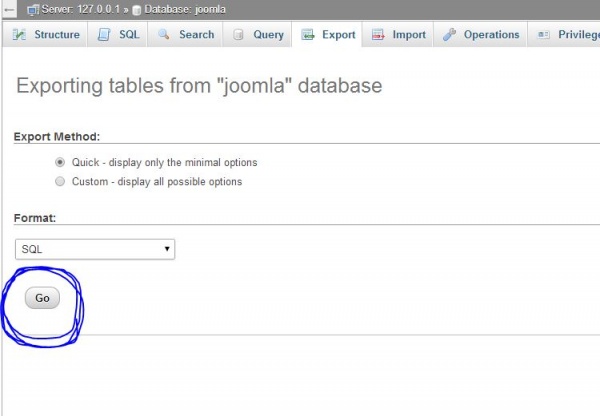600x416 pixels.
Task: Click the Search tab label
Action: click(196, 35)
